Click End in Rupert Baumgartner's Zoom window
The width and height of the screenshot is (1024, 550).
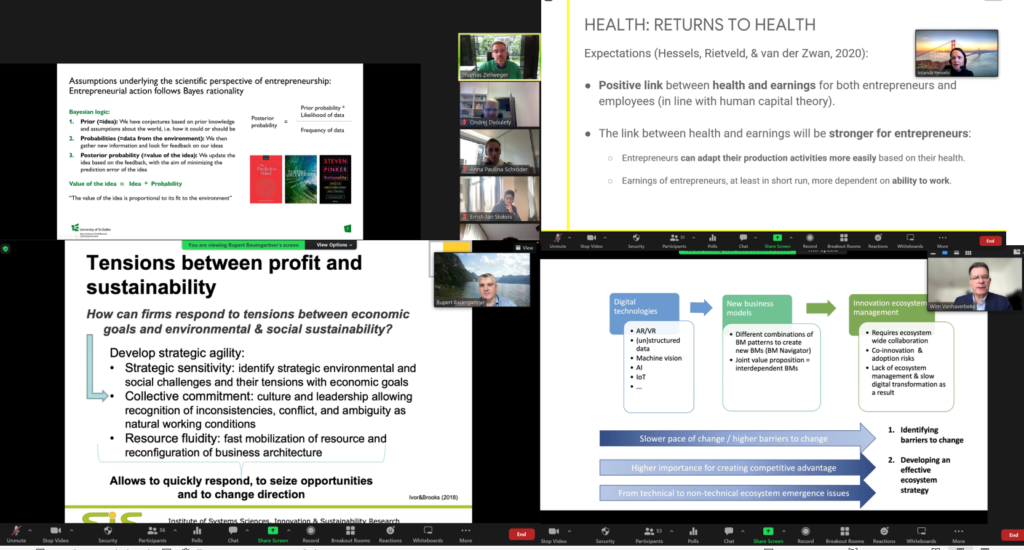tap(521, 534)
